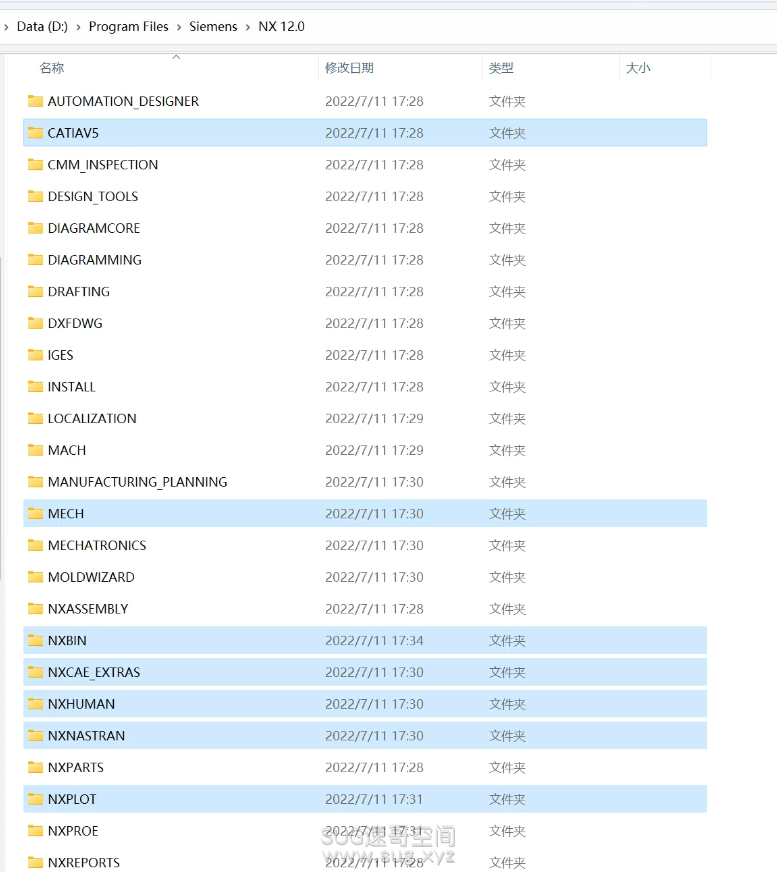Sort by 大小 column header
The height and width of the screenshot is (872, 777).
(638, 68)
